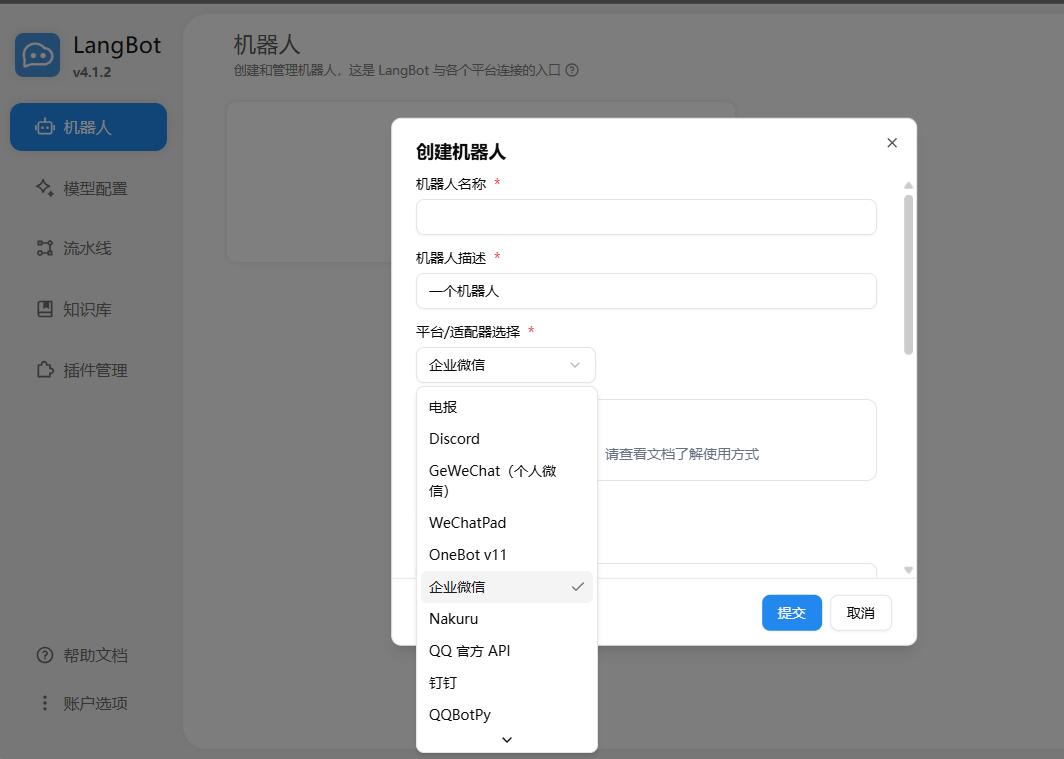Viewport: 1064px width, 759px height.
Task: Switch to 插件管理 in the sidebar
Action: pos(88,370)
